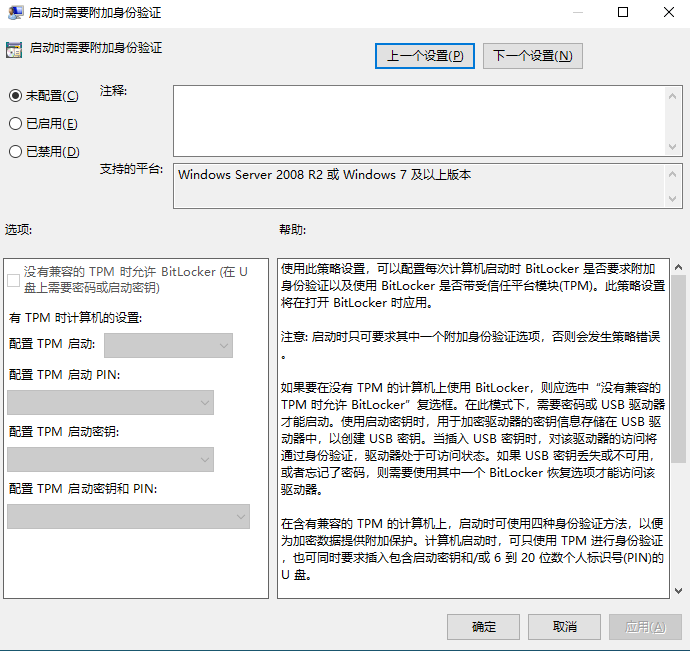Image resolution: width=690 pixels, height=651 pixels.
Task: Maximize the policy settings window
Action: click(623, 13)
